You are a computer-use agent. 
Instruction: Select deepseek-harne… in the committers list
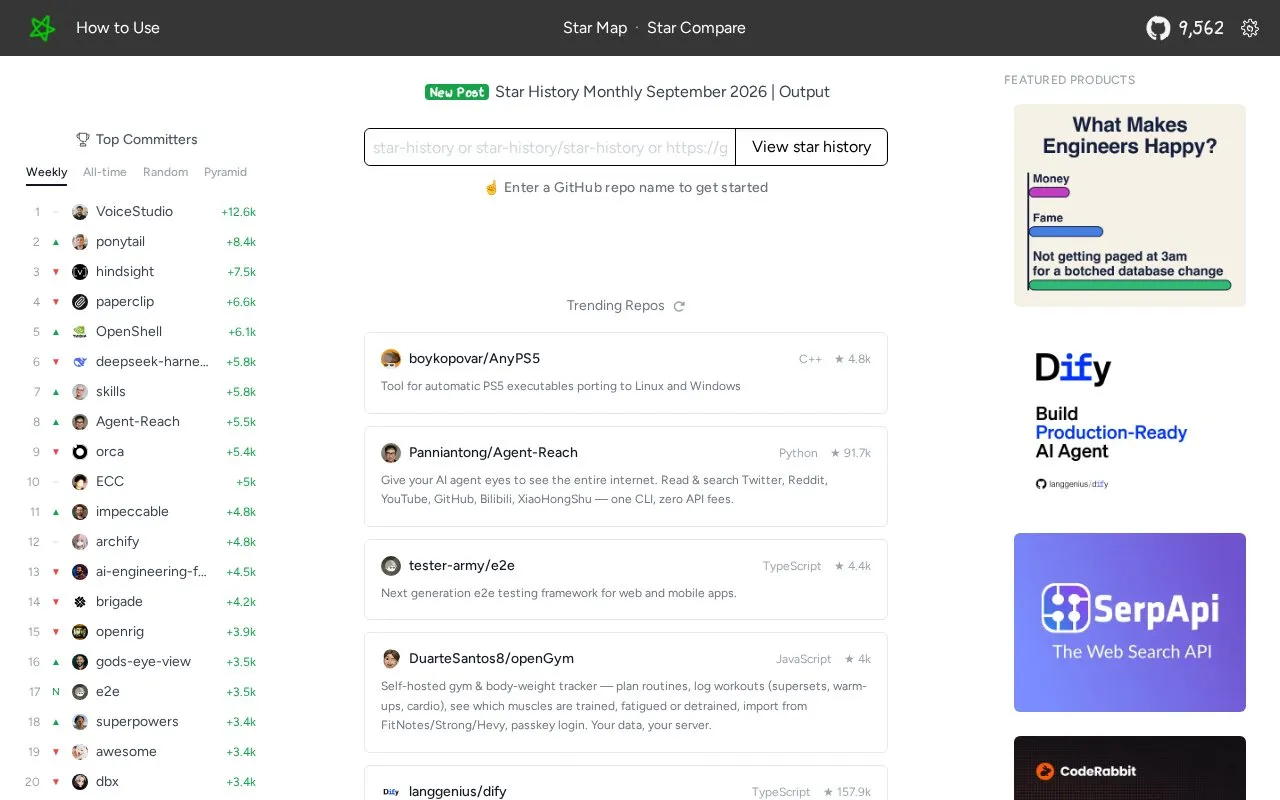point(152,362)
